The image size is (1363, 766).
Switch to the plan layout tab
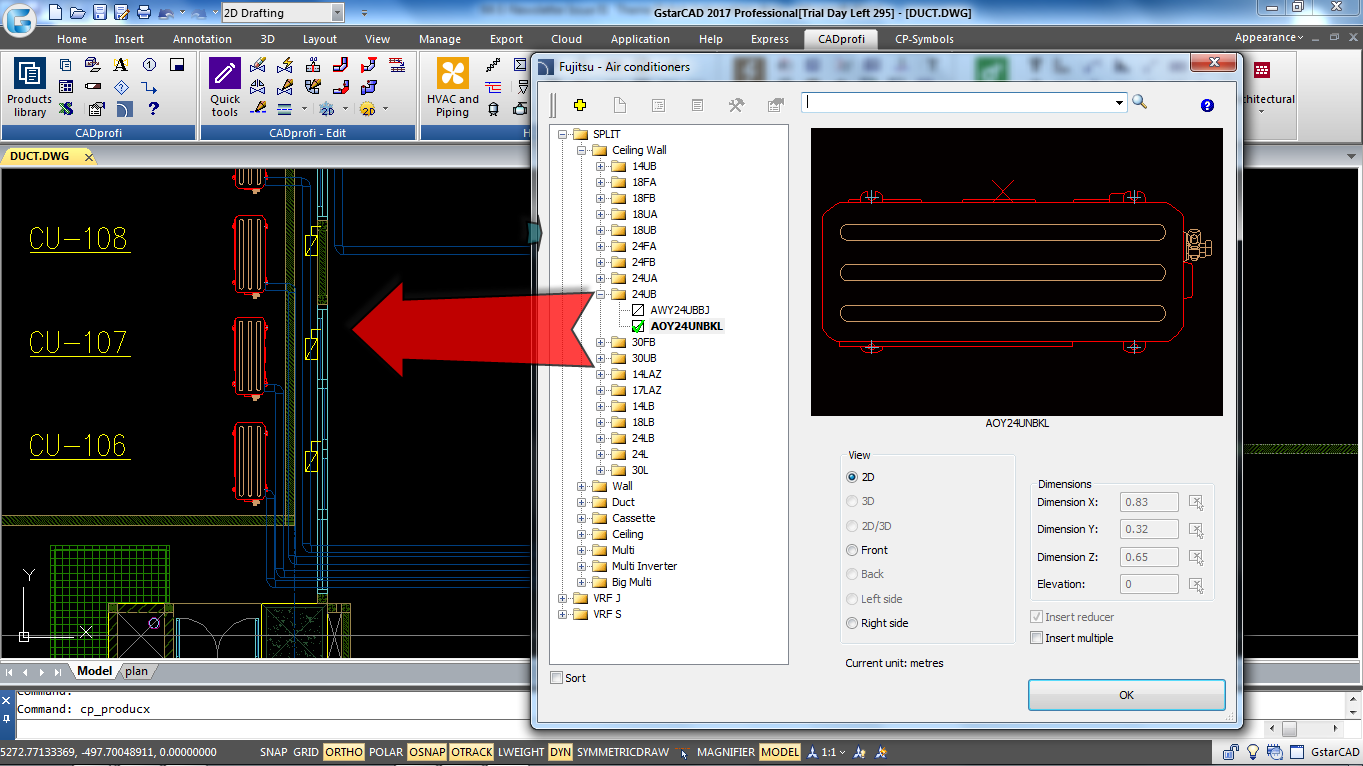click(136, 671)
